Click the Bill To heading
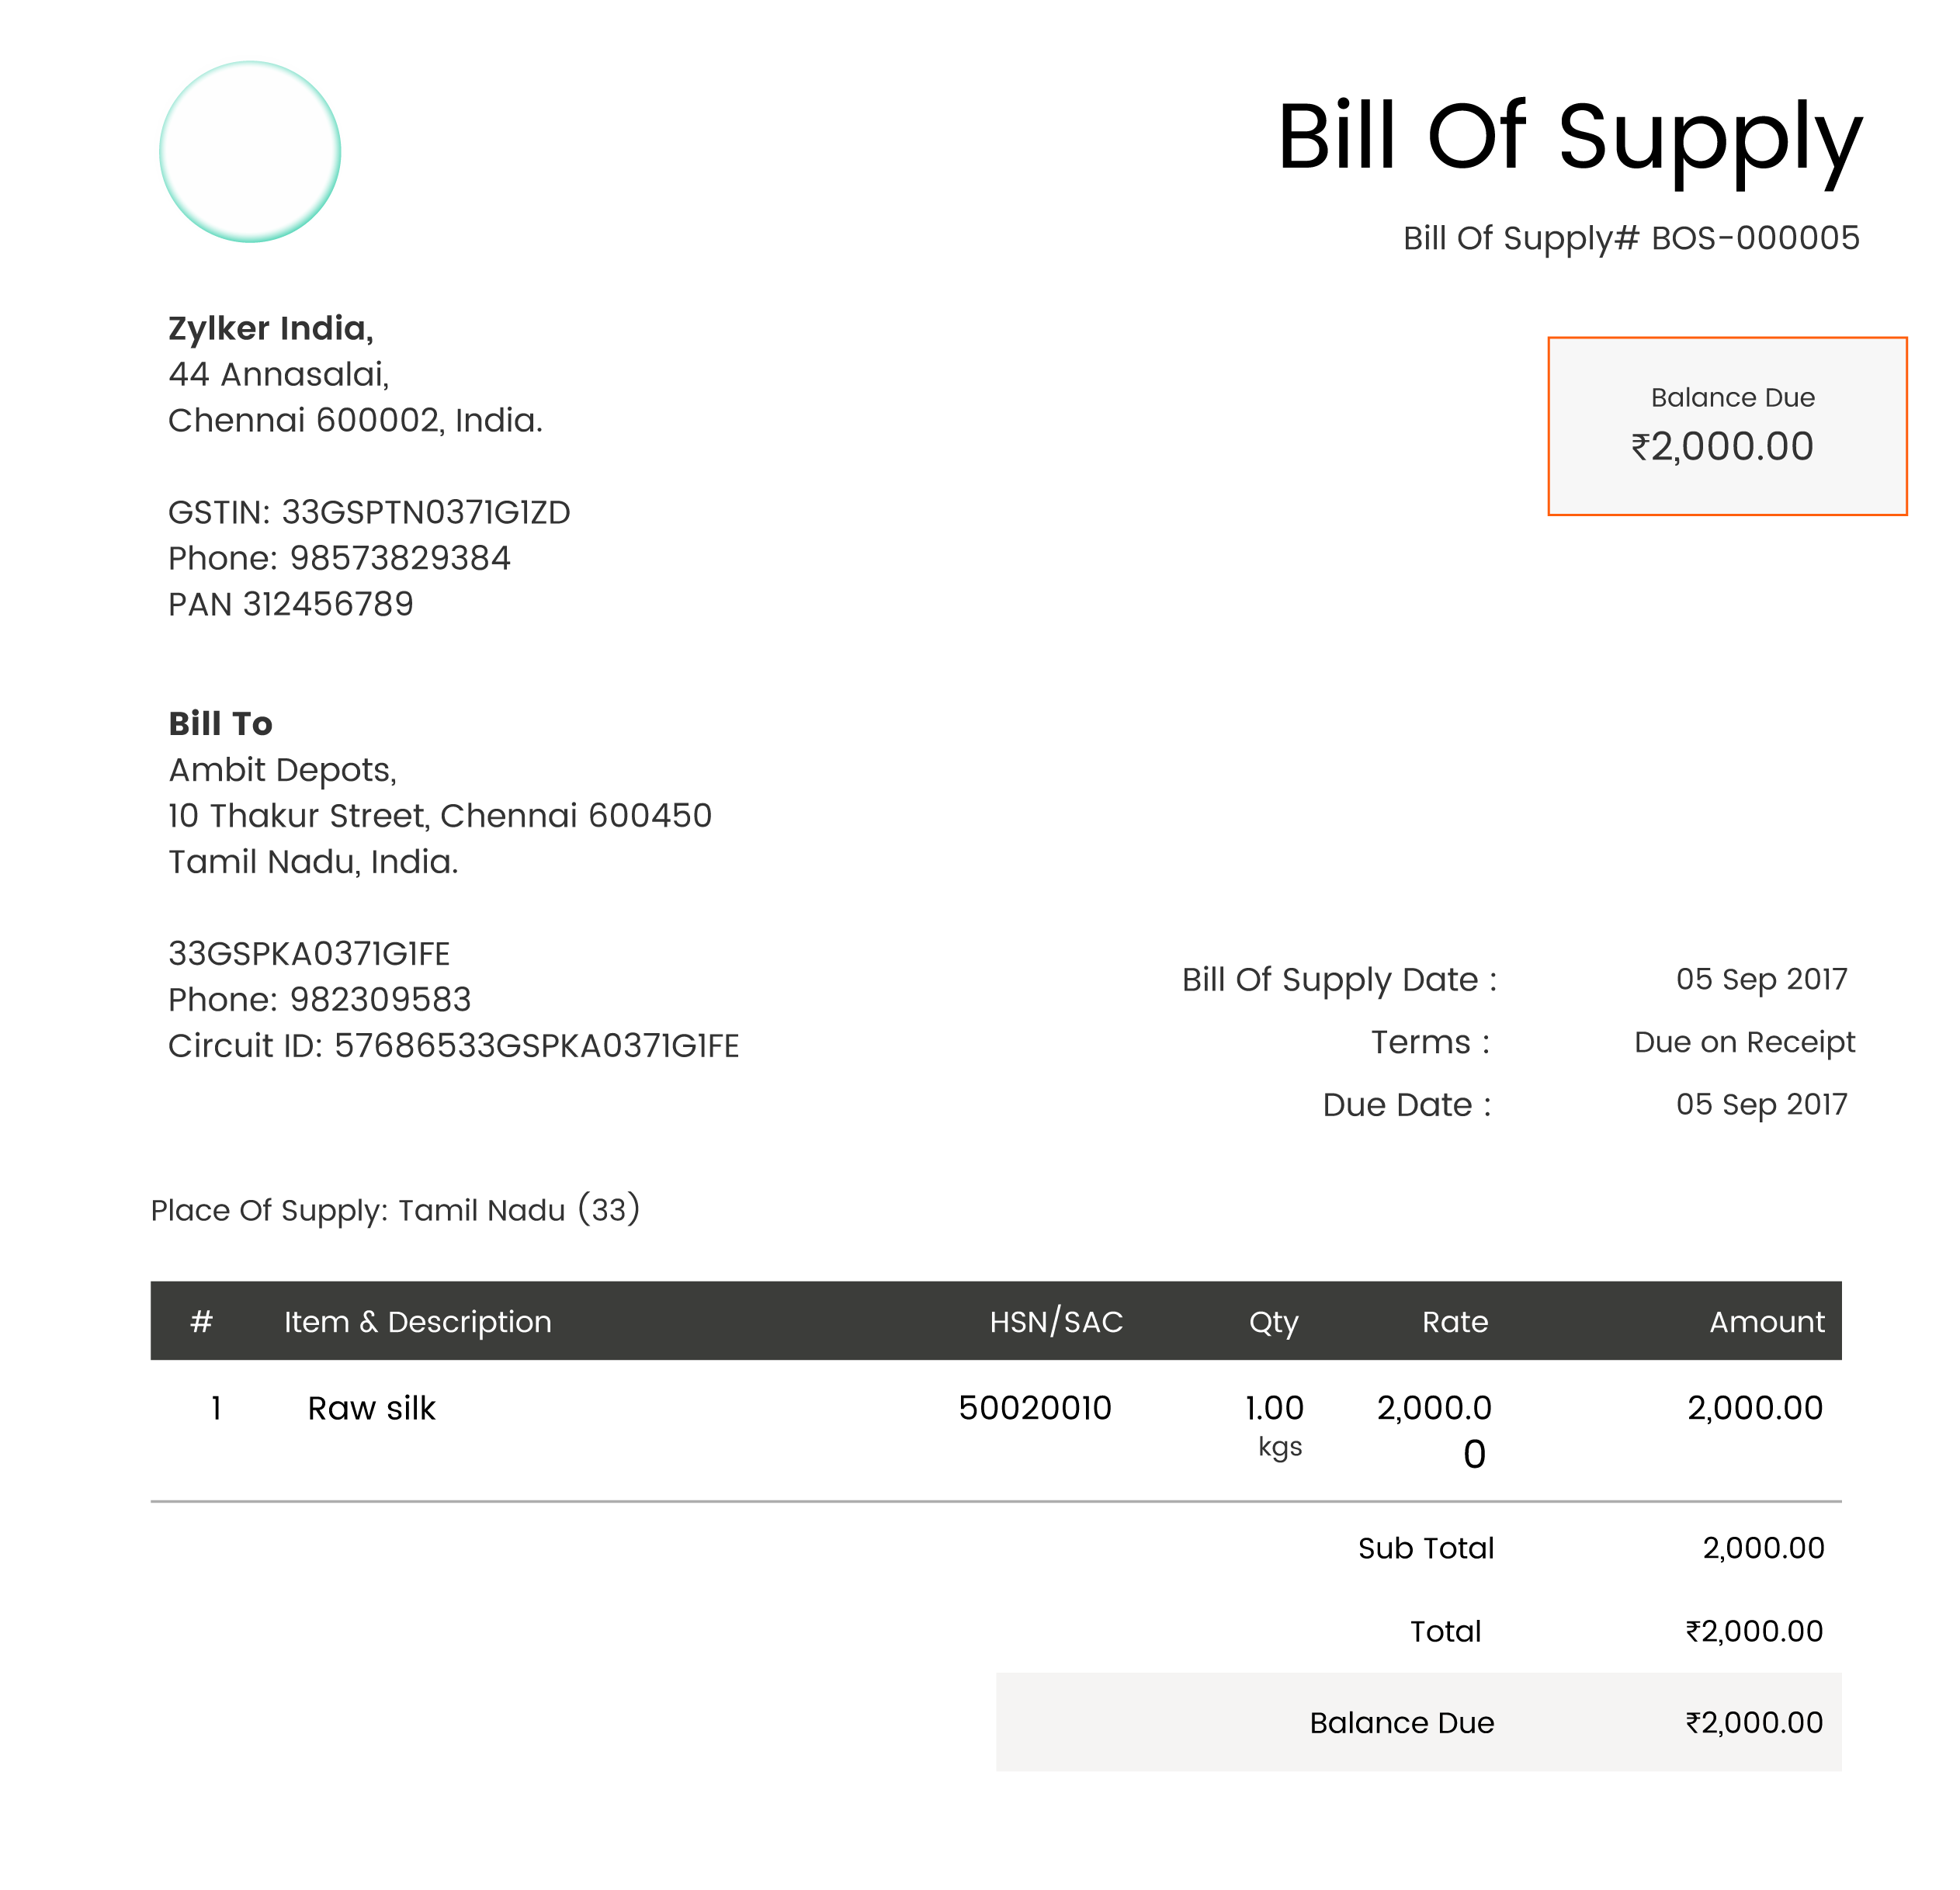This screenshot has width=1960, height=1890. (x=220, y=723)
